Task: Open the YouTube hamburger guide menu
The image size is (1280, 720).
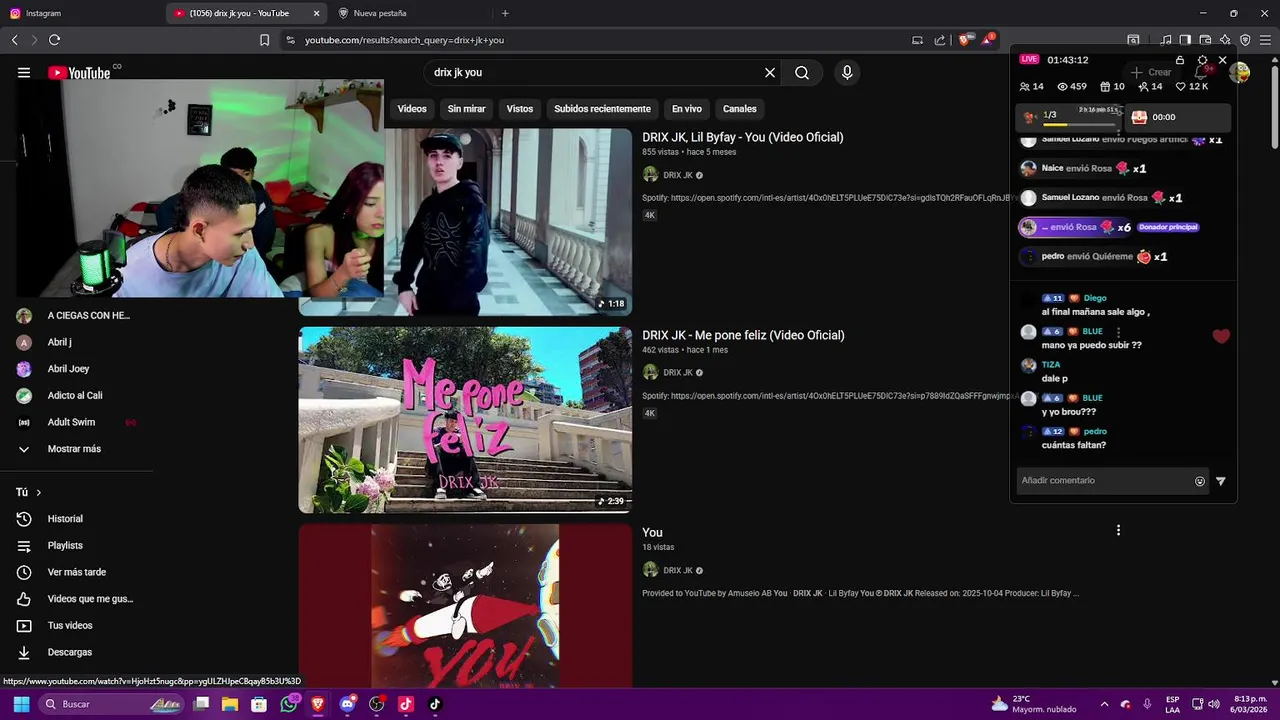Action: click(23, 72)
